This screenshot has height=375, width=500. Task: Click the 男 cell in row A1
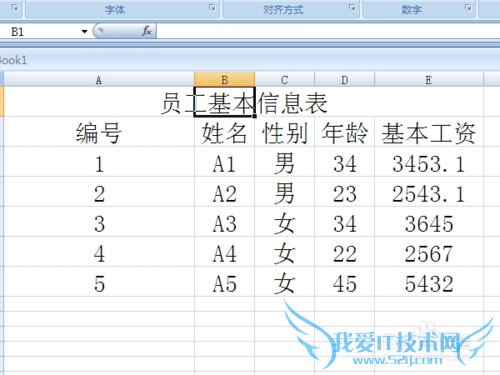tap(285, 162)
